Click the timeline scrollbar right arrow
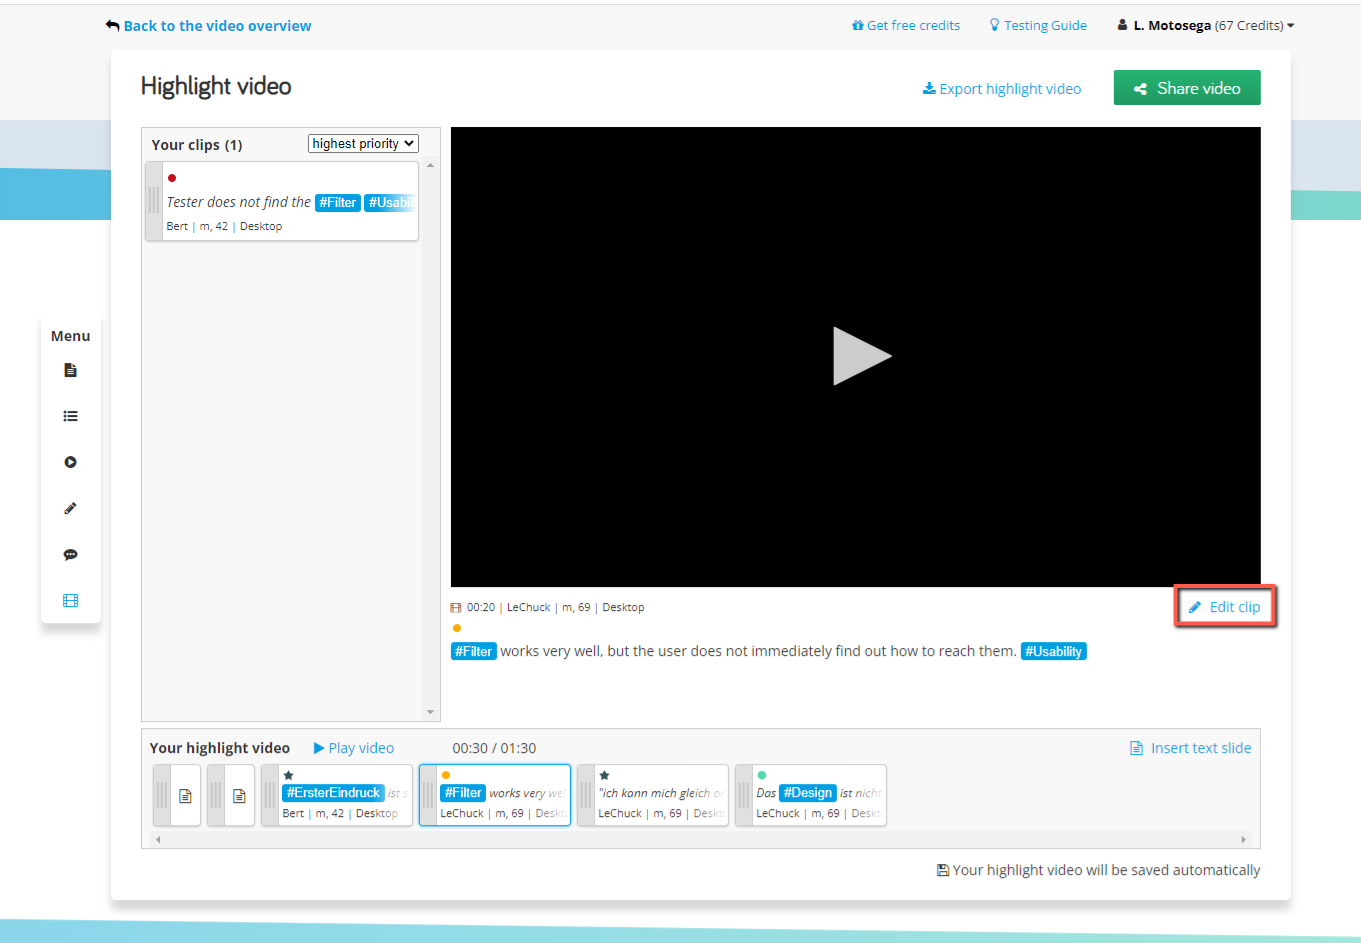The width and height of the screenshot is (1361, 943). (x=1243, y=840)
